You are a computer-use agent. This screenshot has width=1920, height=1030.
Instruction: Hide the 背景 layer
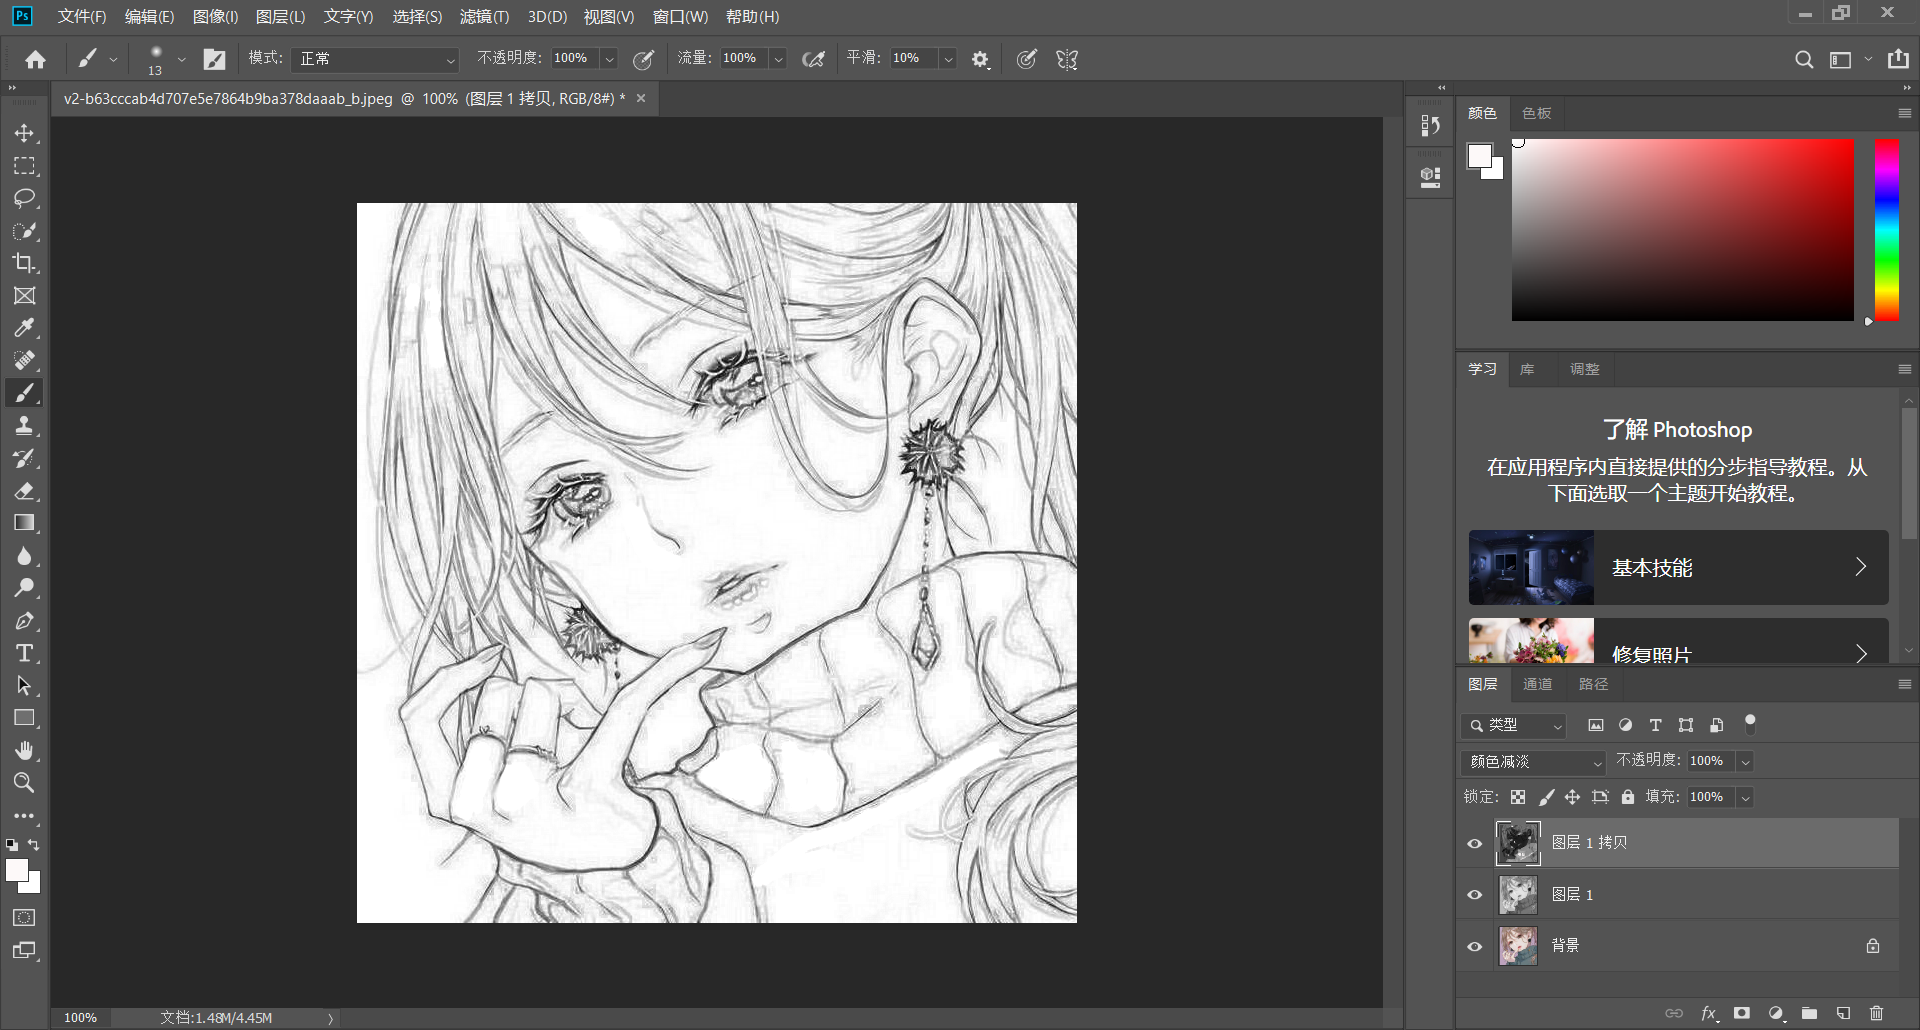click(x=1474, y=946)
